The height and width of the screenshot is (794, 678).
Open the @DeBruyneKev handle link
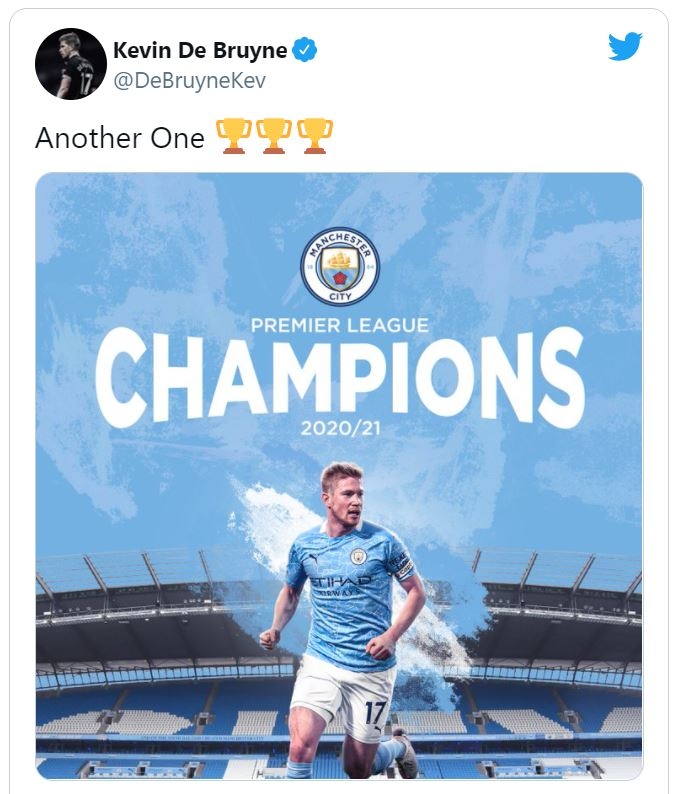pos(189,79)
